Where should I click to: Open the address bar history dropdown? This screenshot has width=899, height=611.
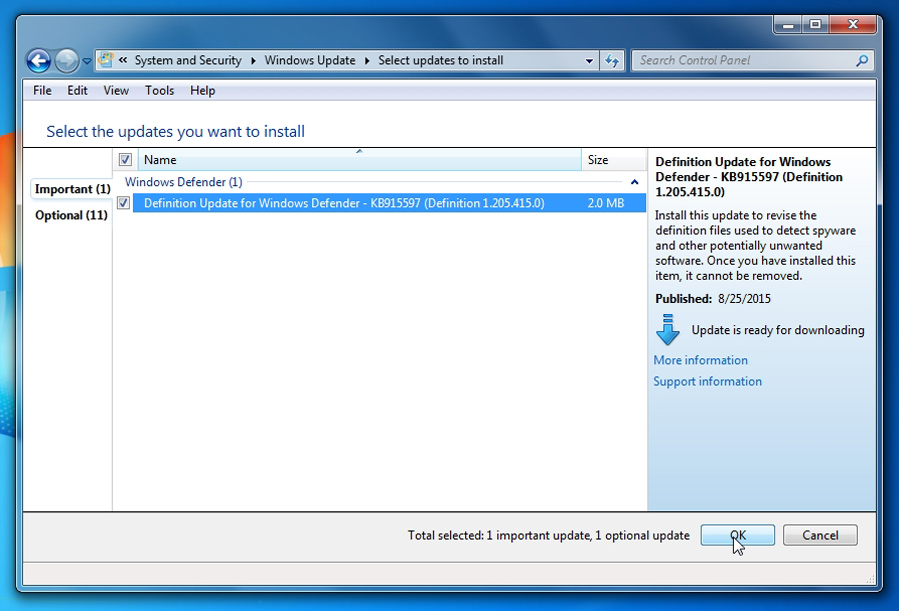coord(589,61)
